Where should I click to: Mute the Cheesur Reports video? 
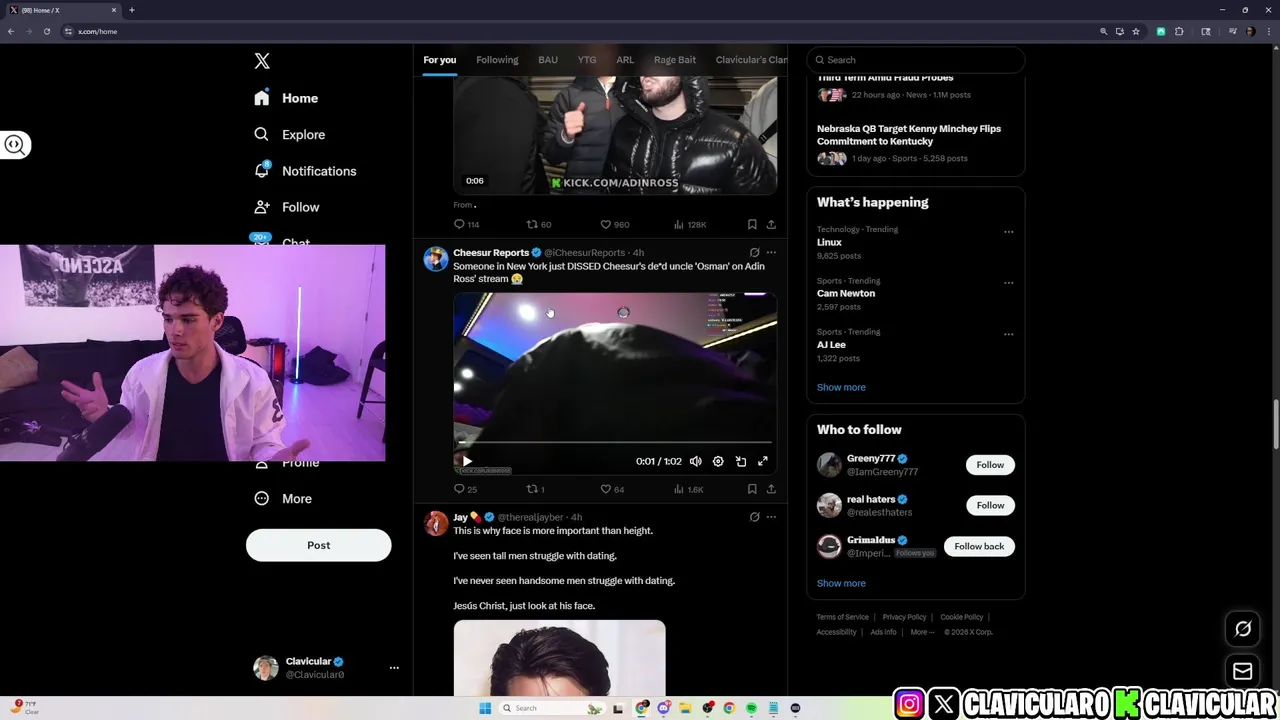click(x=696, y=461)
